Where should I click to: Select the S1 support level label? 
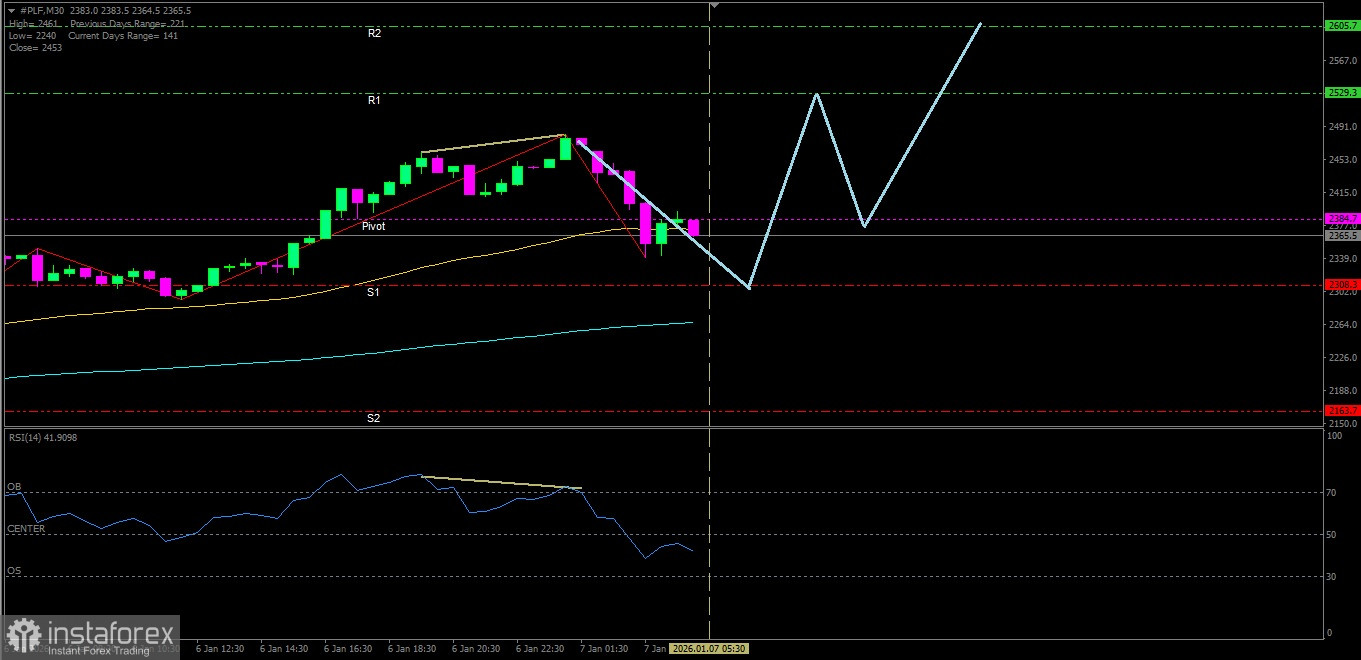(x=373, y=293)
